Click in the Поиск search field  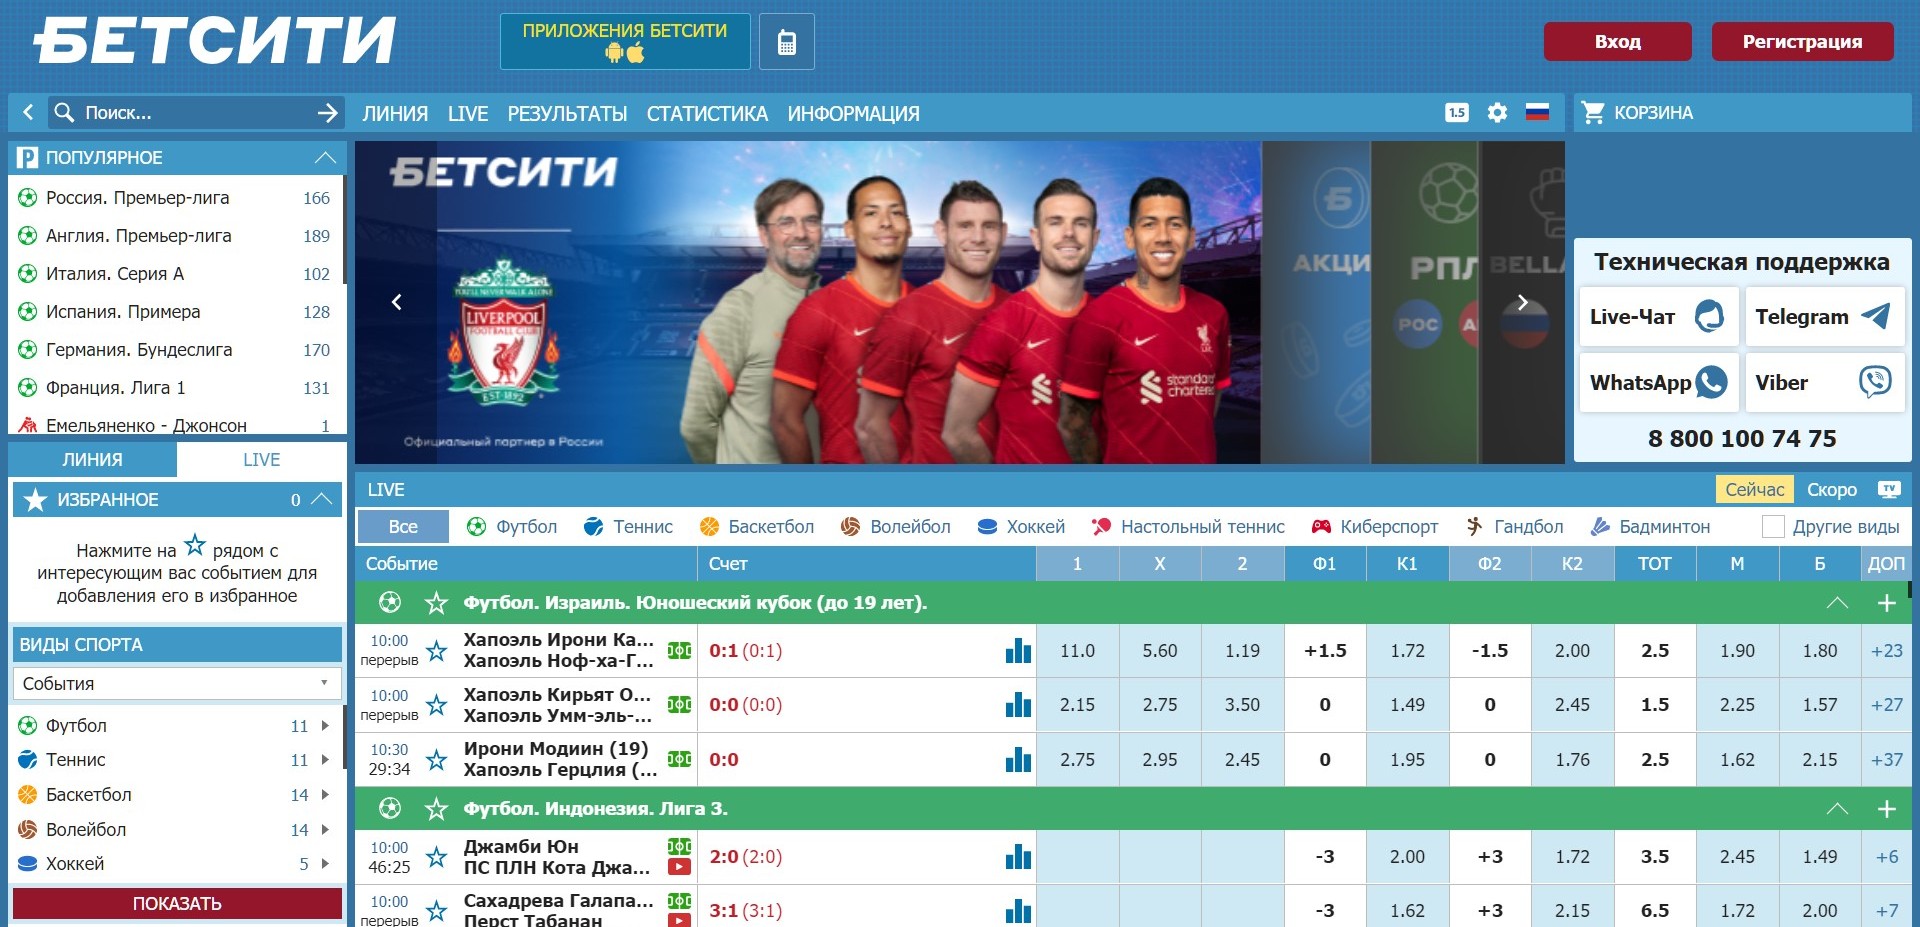tap(195, 113)
